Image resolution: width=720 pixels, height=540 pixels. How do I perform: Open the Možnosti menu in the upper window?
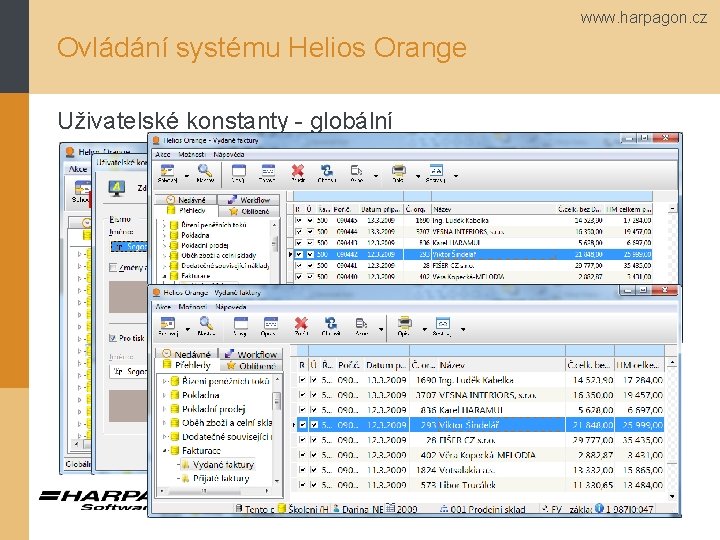[191, 154]
